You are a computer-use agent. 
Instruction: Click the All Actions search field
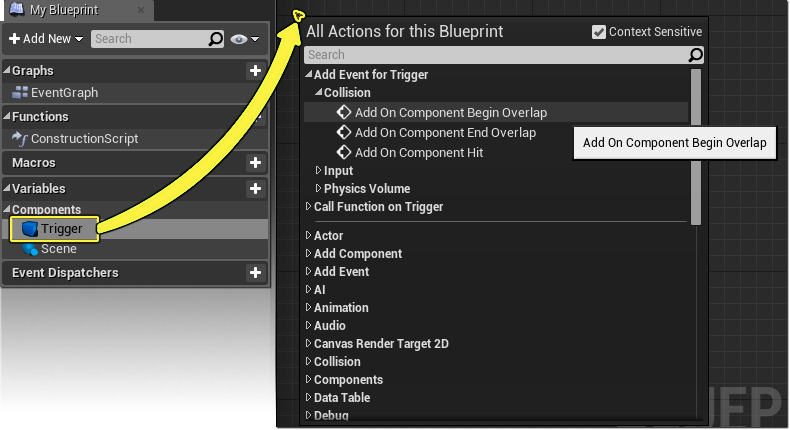click(495, 55)
